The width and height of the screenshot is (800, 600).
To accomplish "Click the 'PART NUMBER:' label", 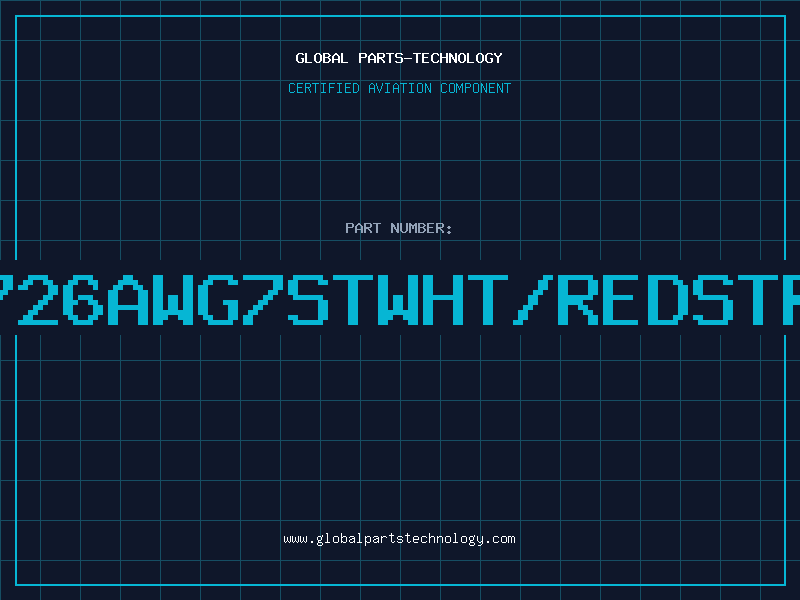I will point(399,228).
